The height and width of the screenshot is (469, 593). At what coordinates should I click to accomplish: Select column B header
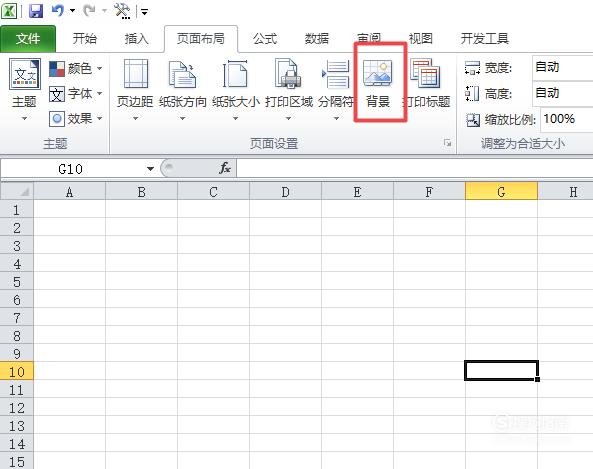(141, 192)
